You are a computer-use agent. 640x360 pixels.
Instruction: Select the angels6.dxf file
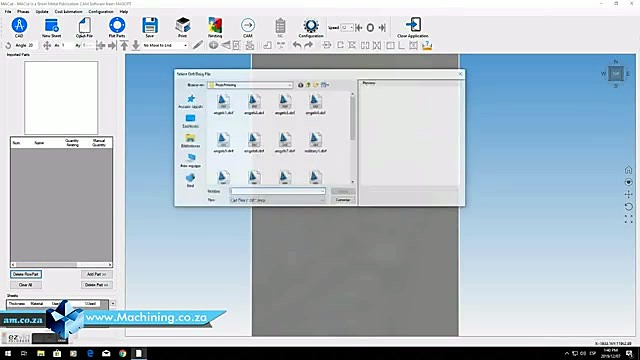(254, 142)
